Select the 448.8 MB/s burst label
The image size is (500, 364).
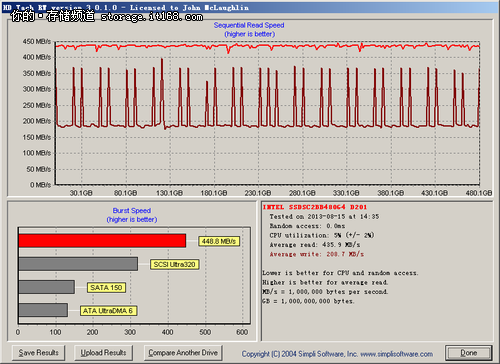(219, 241)
